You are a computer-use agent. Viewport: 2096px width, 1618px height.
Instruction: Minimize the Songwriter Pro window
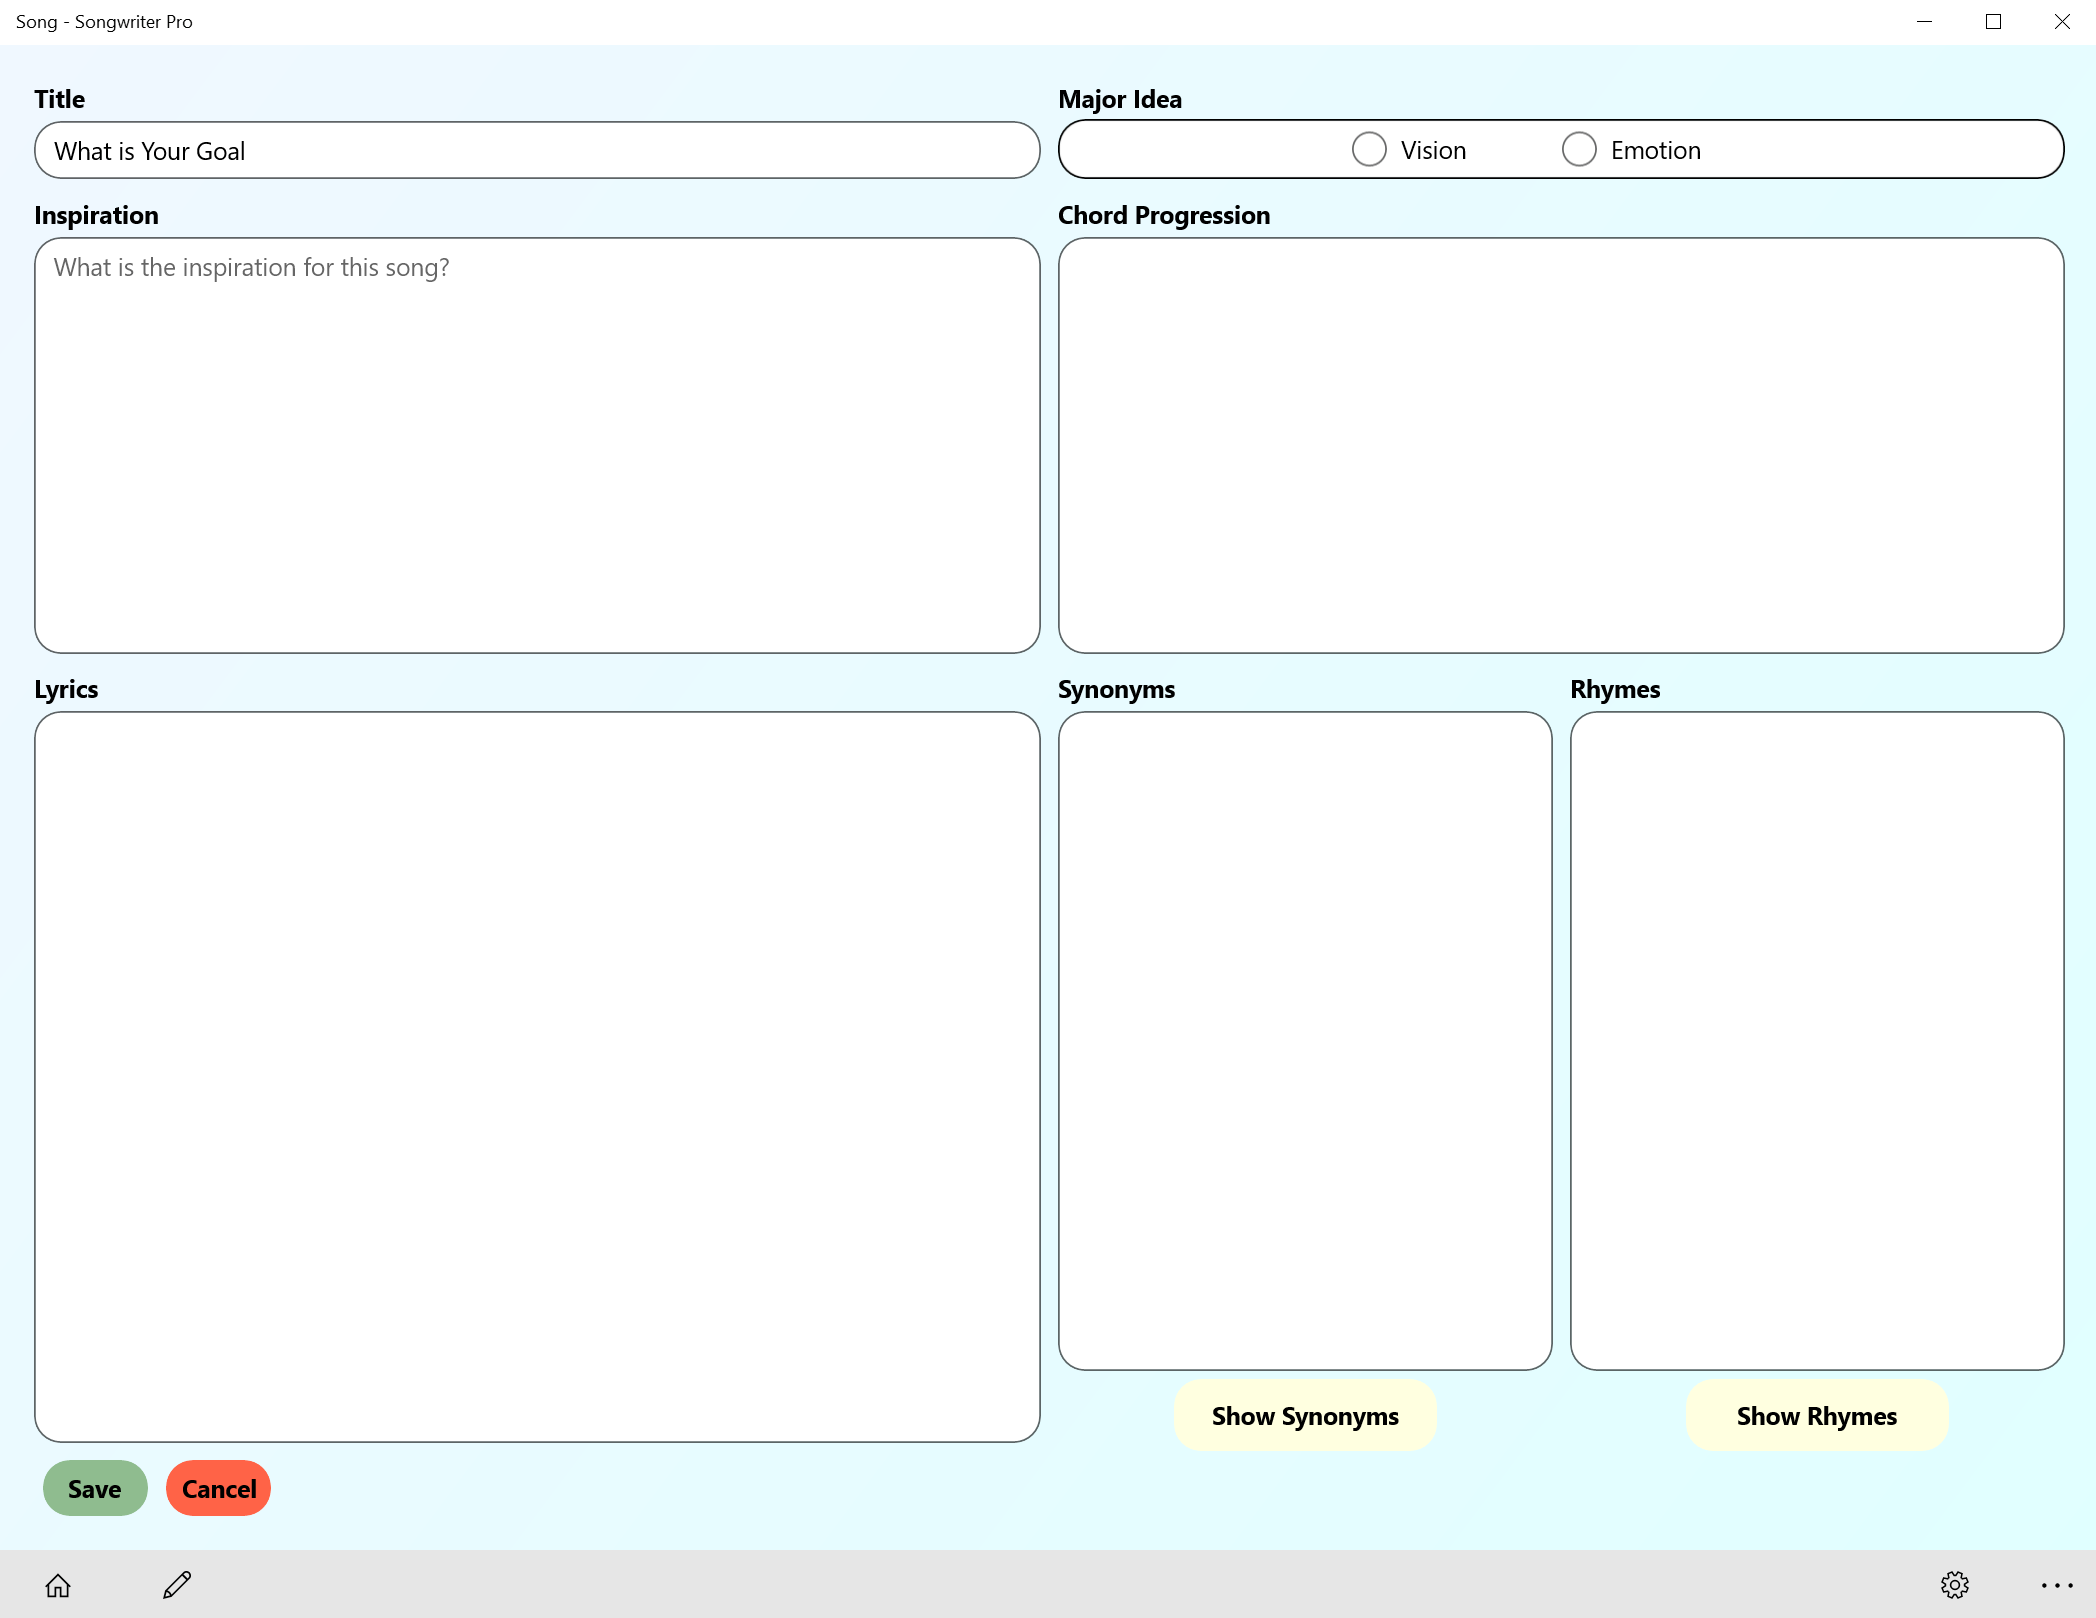1924,22
